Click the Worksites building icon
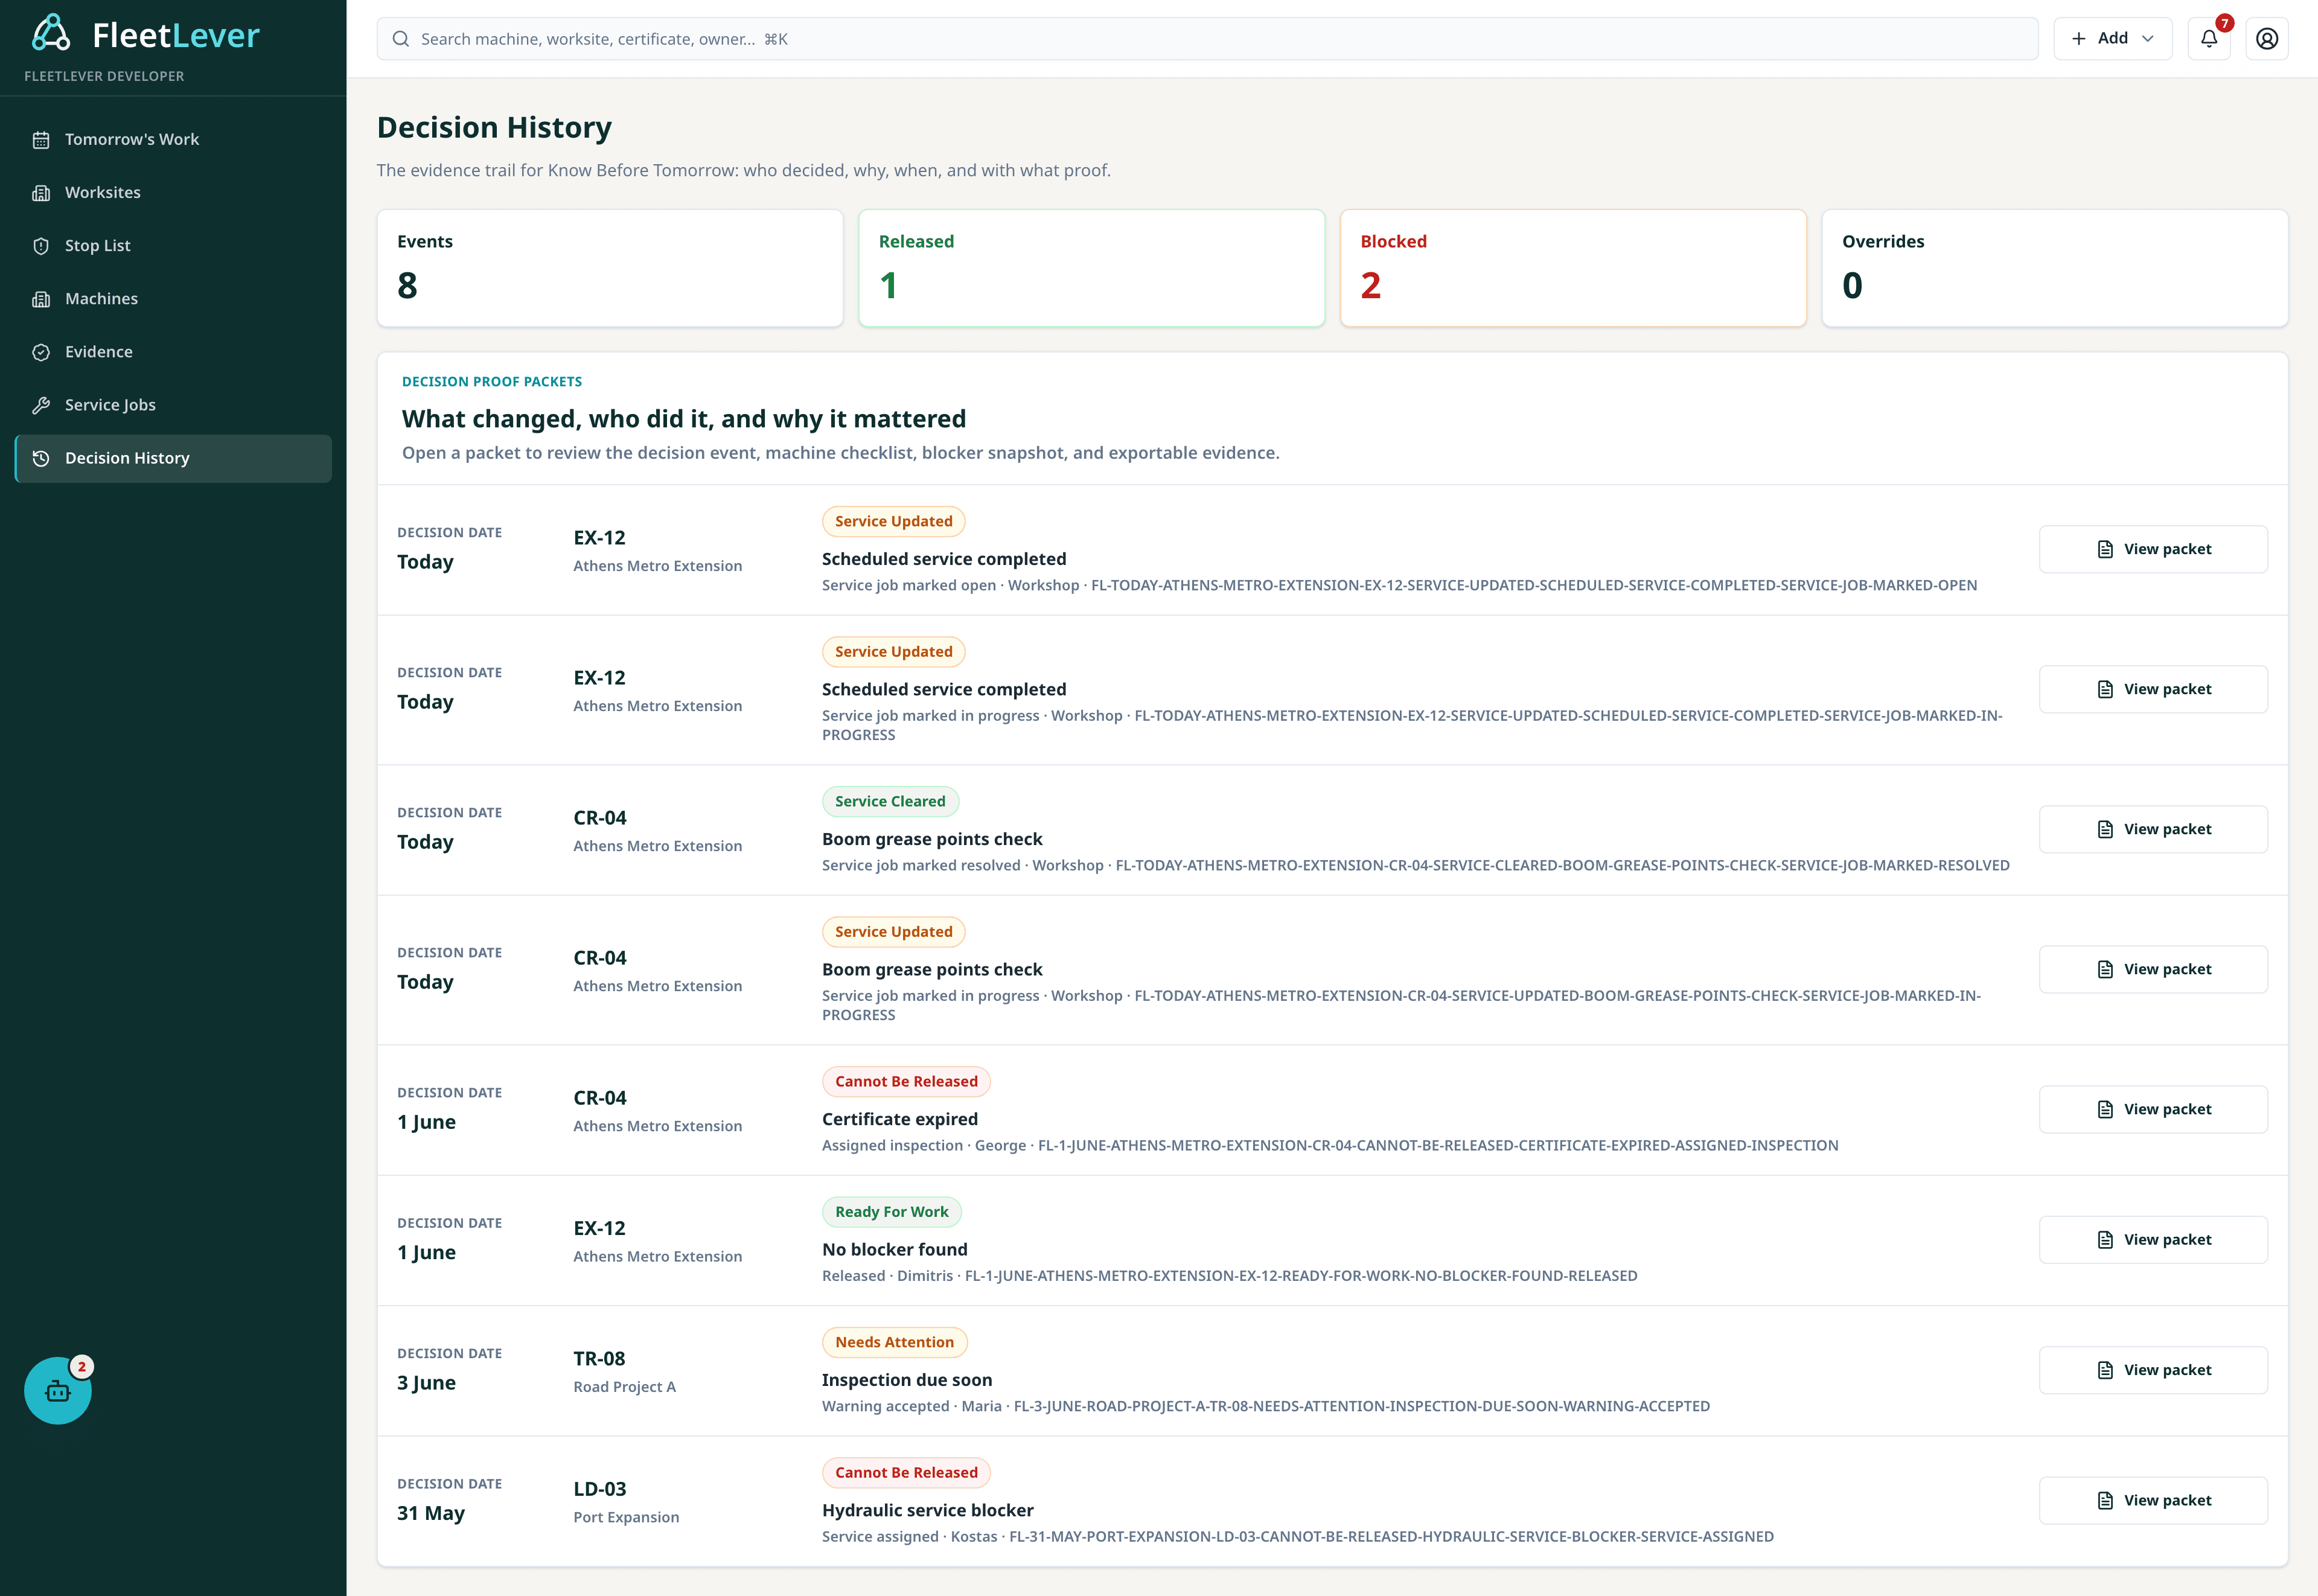The image size is (2318, 1596). click(x=41, y=193)
